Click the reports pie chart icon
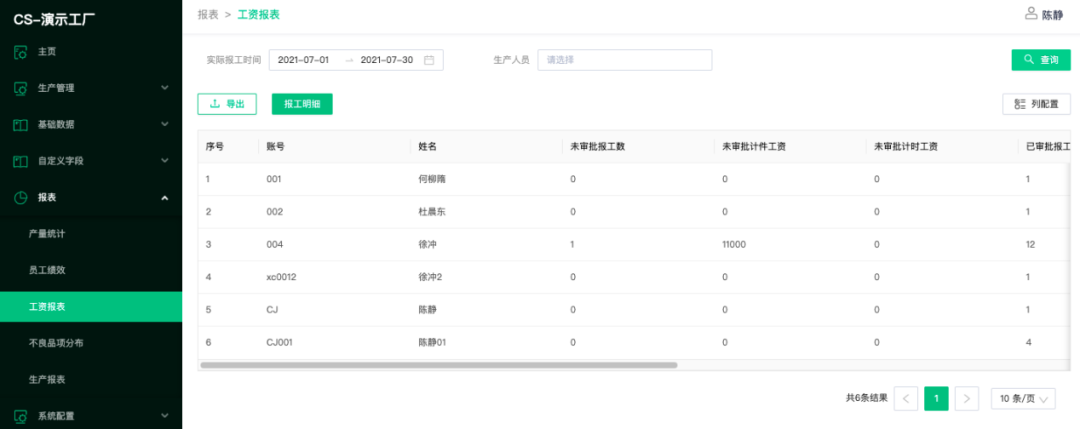The width and height of the screenshot is (1080, 429). pos(20,198)
